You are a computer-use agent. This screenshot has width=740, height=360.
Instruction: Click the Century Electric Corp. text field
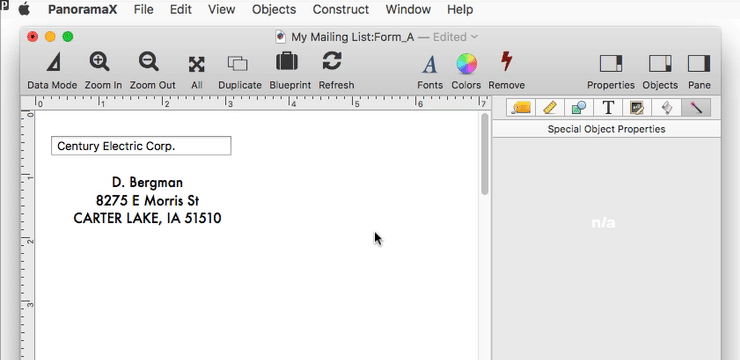point(141,146)
